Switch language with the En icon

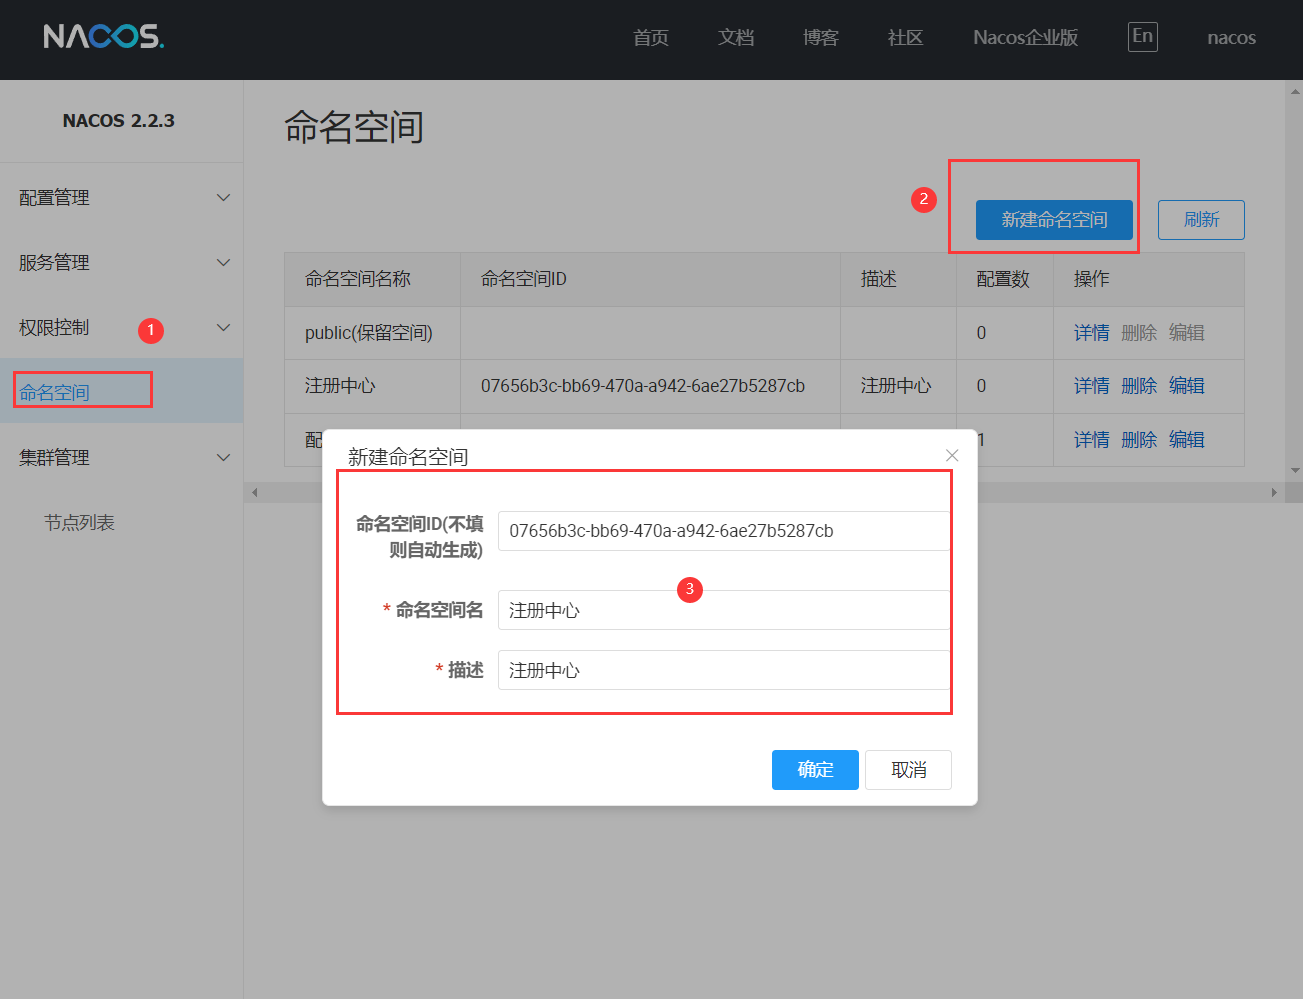[x=1142, y=37]
